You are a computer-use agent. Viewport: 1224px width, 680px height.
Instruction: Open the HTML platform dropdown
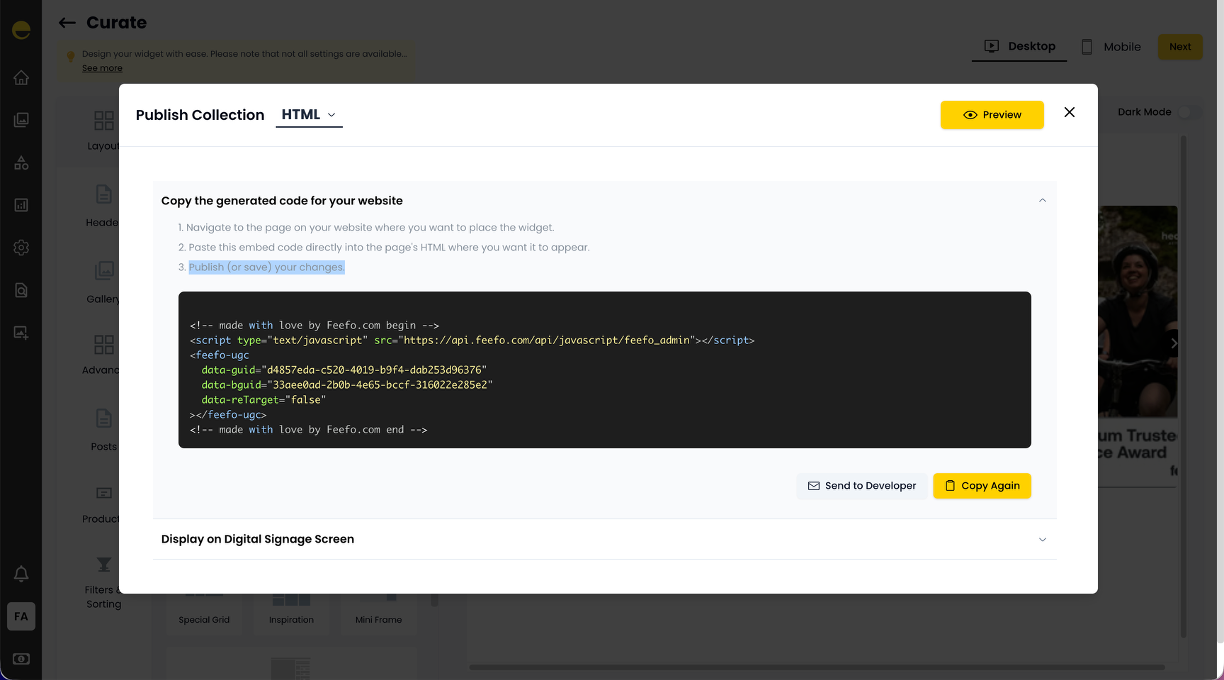(309, 115)
